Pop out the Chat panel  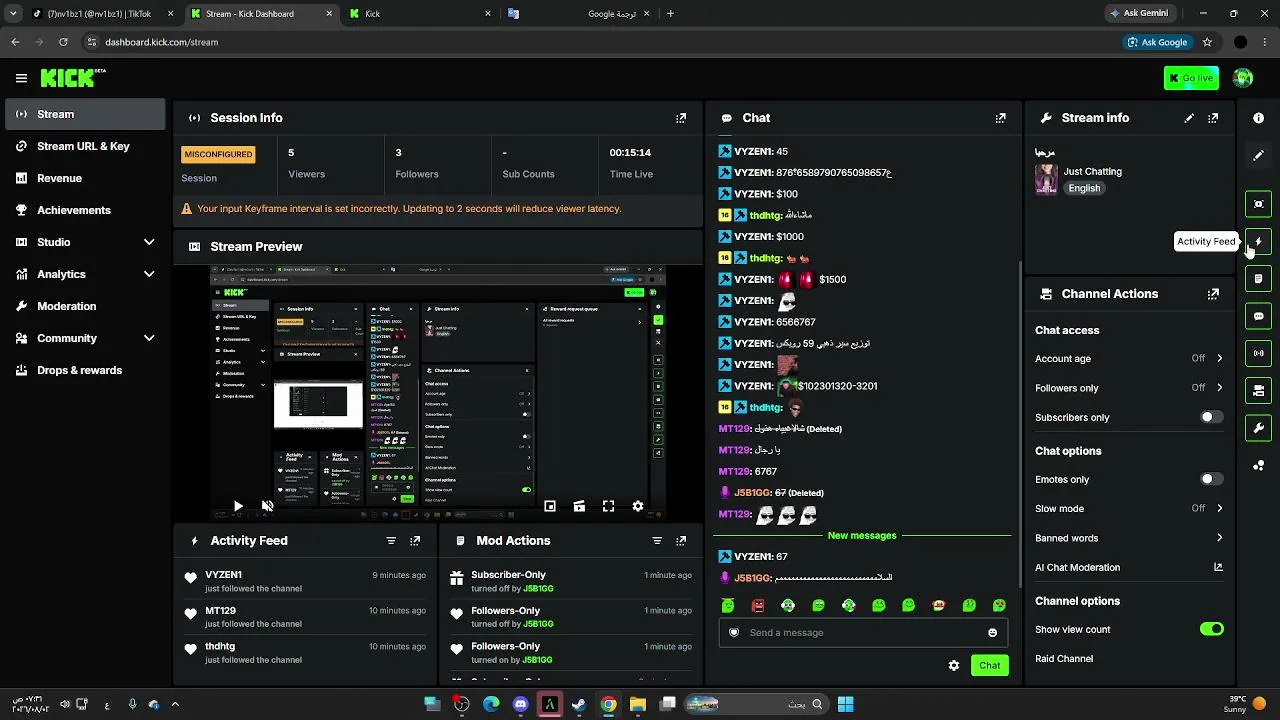[1000, 118]
